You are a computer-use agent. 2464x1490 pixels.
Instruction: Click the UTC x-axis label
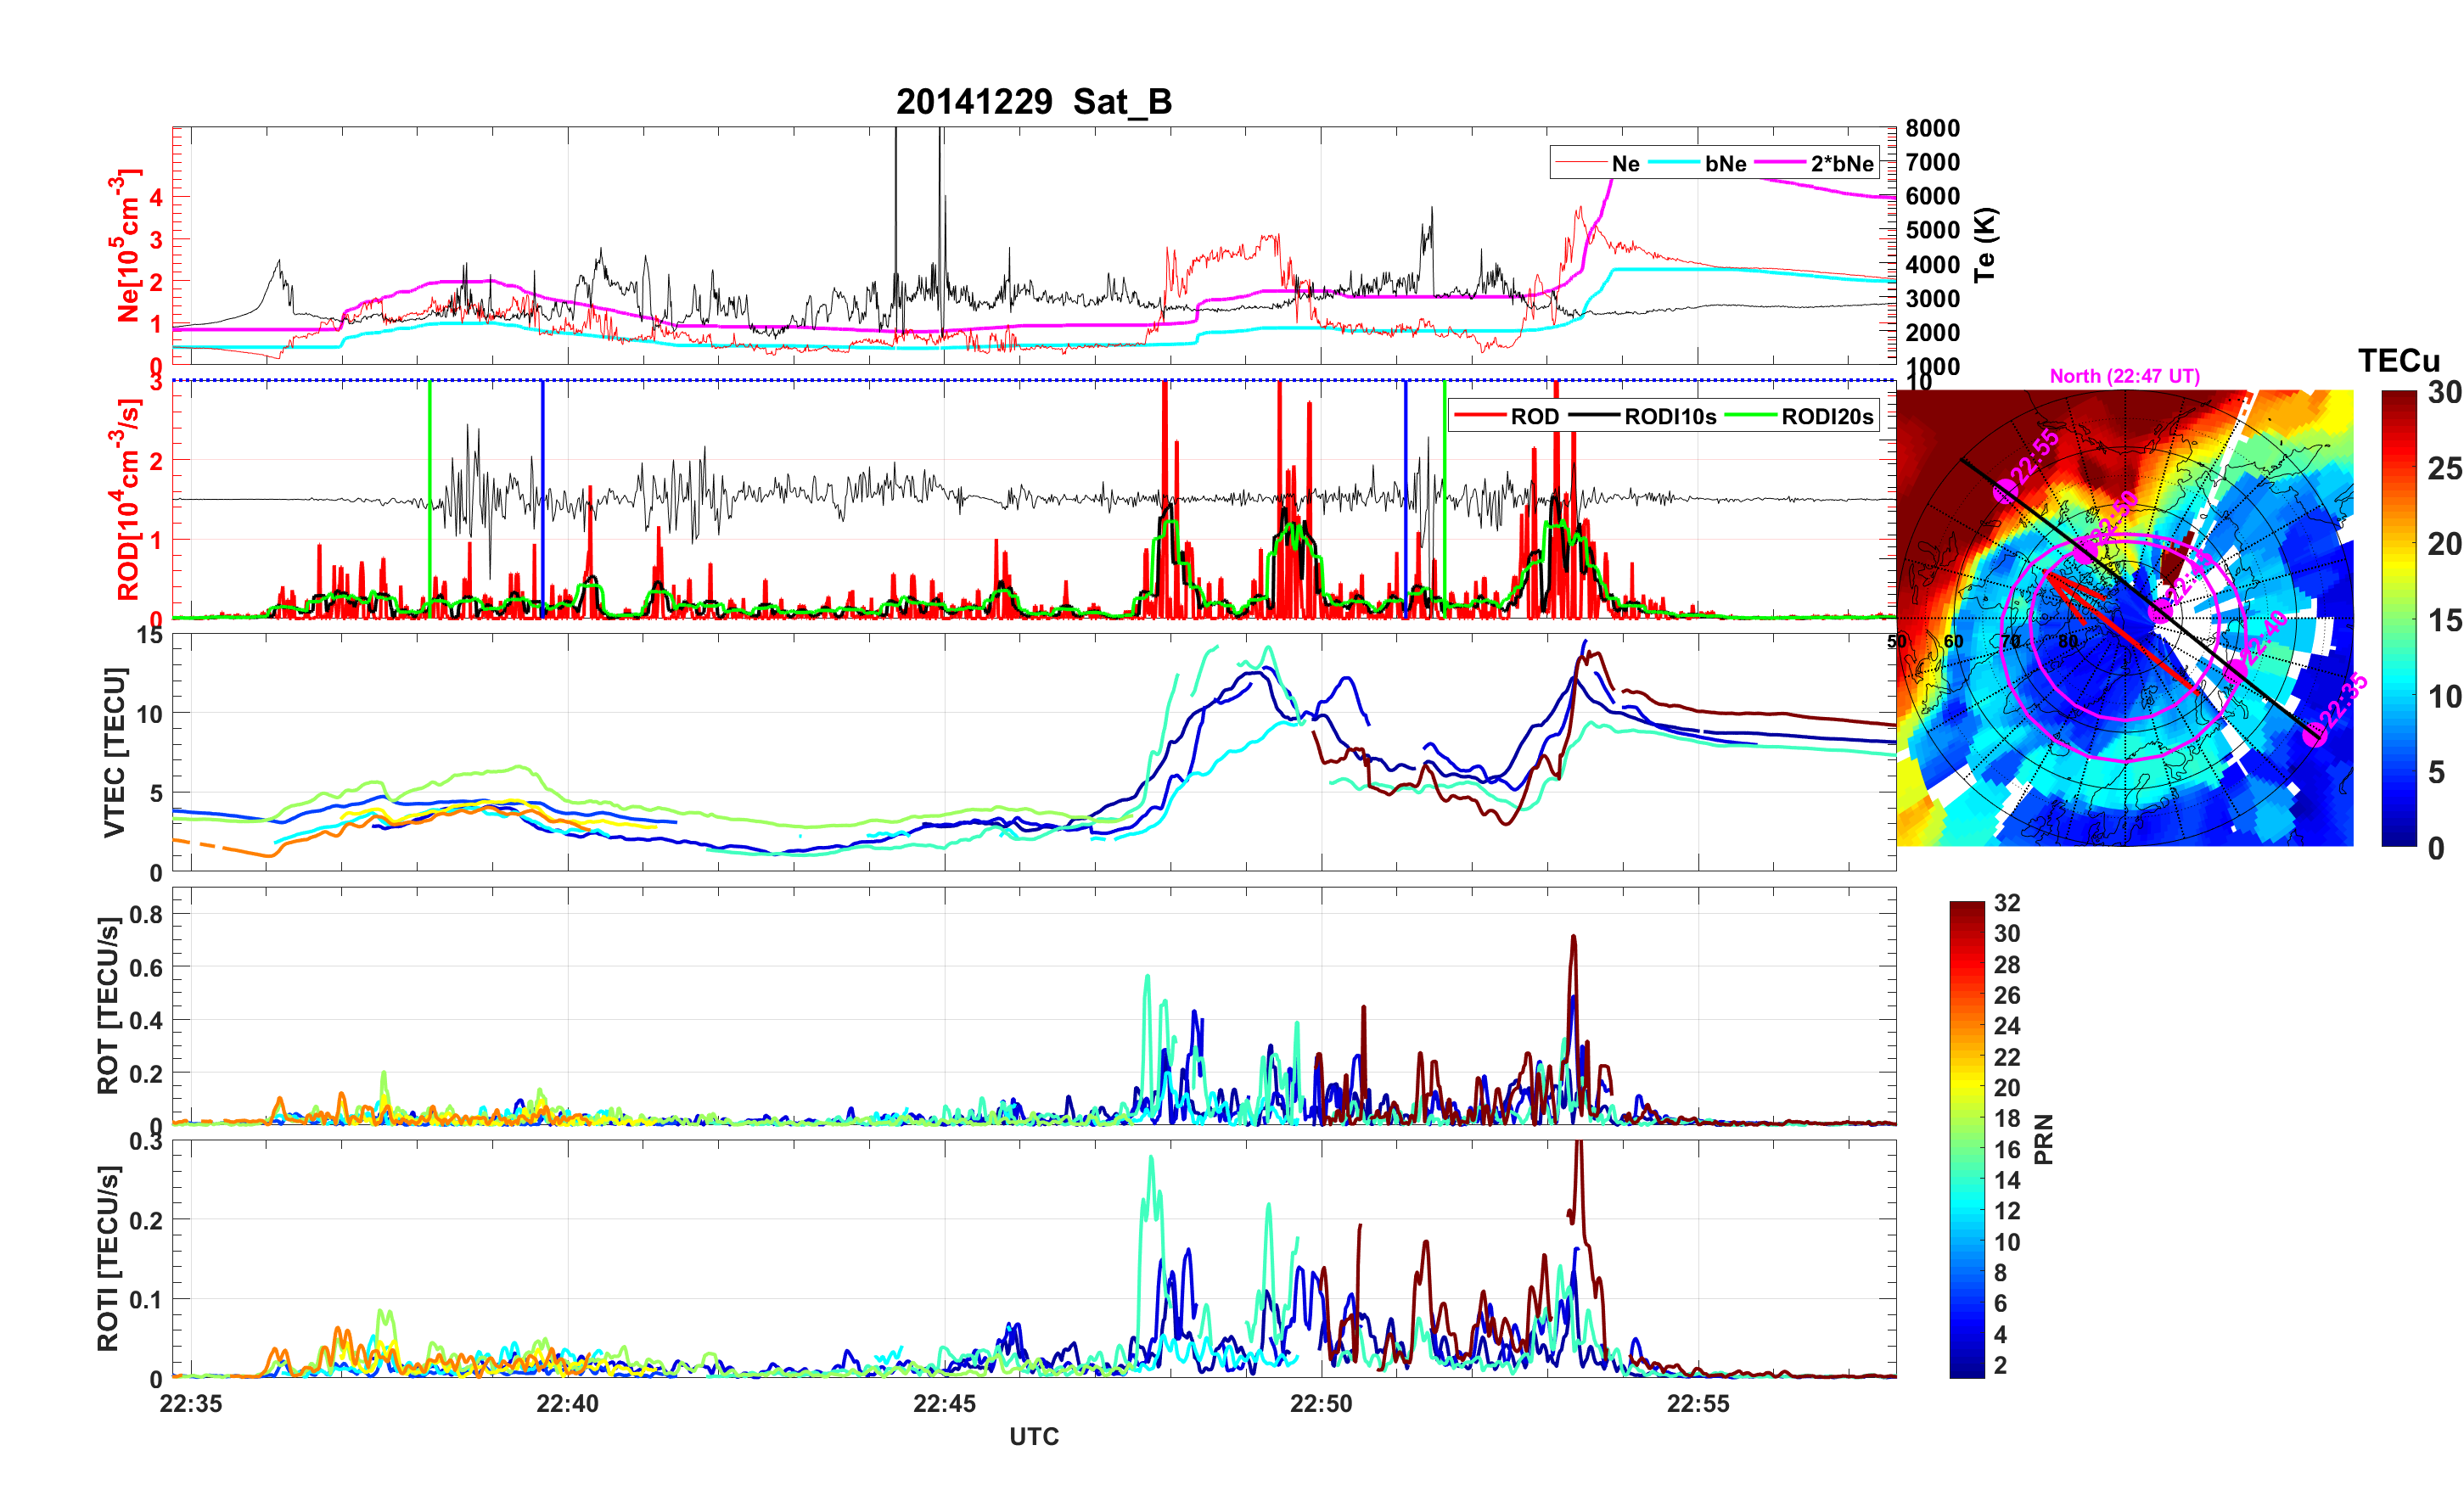point(1033,1436)
